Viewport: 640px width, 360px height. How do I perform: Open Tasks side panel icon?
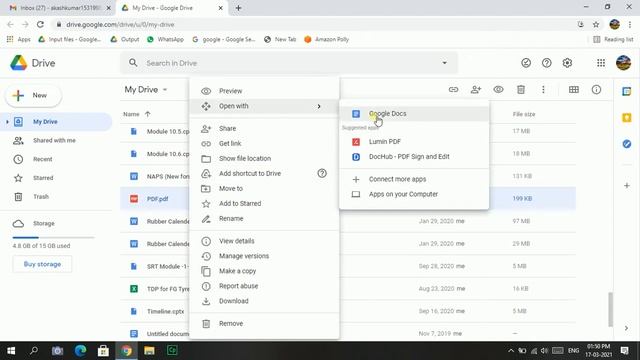627,144
